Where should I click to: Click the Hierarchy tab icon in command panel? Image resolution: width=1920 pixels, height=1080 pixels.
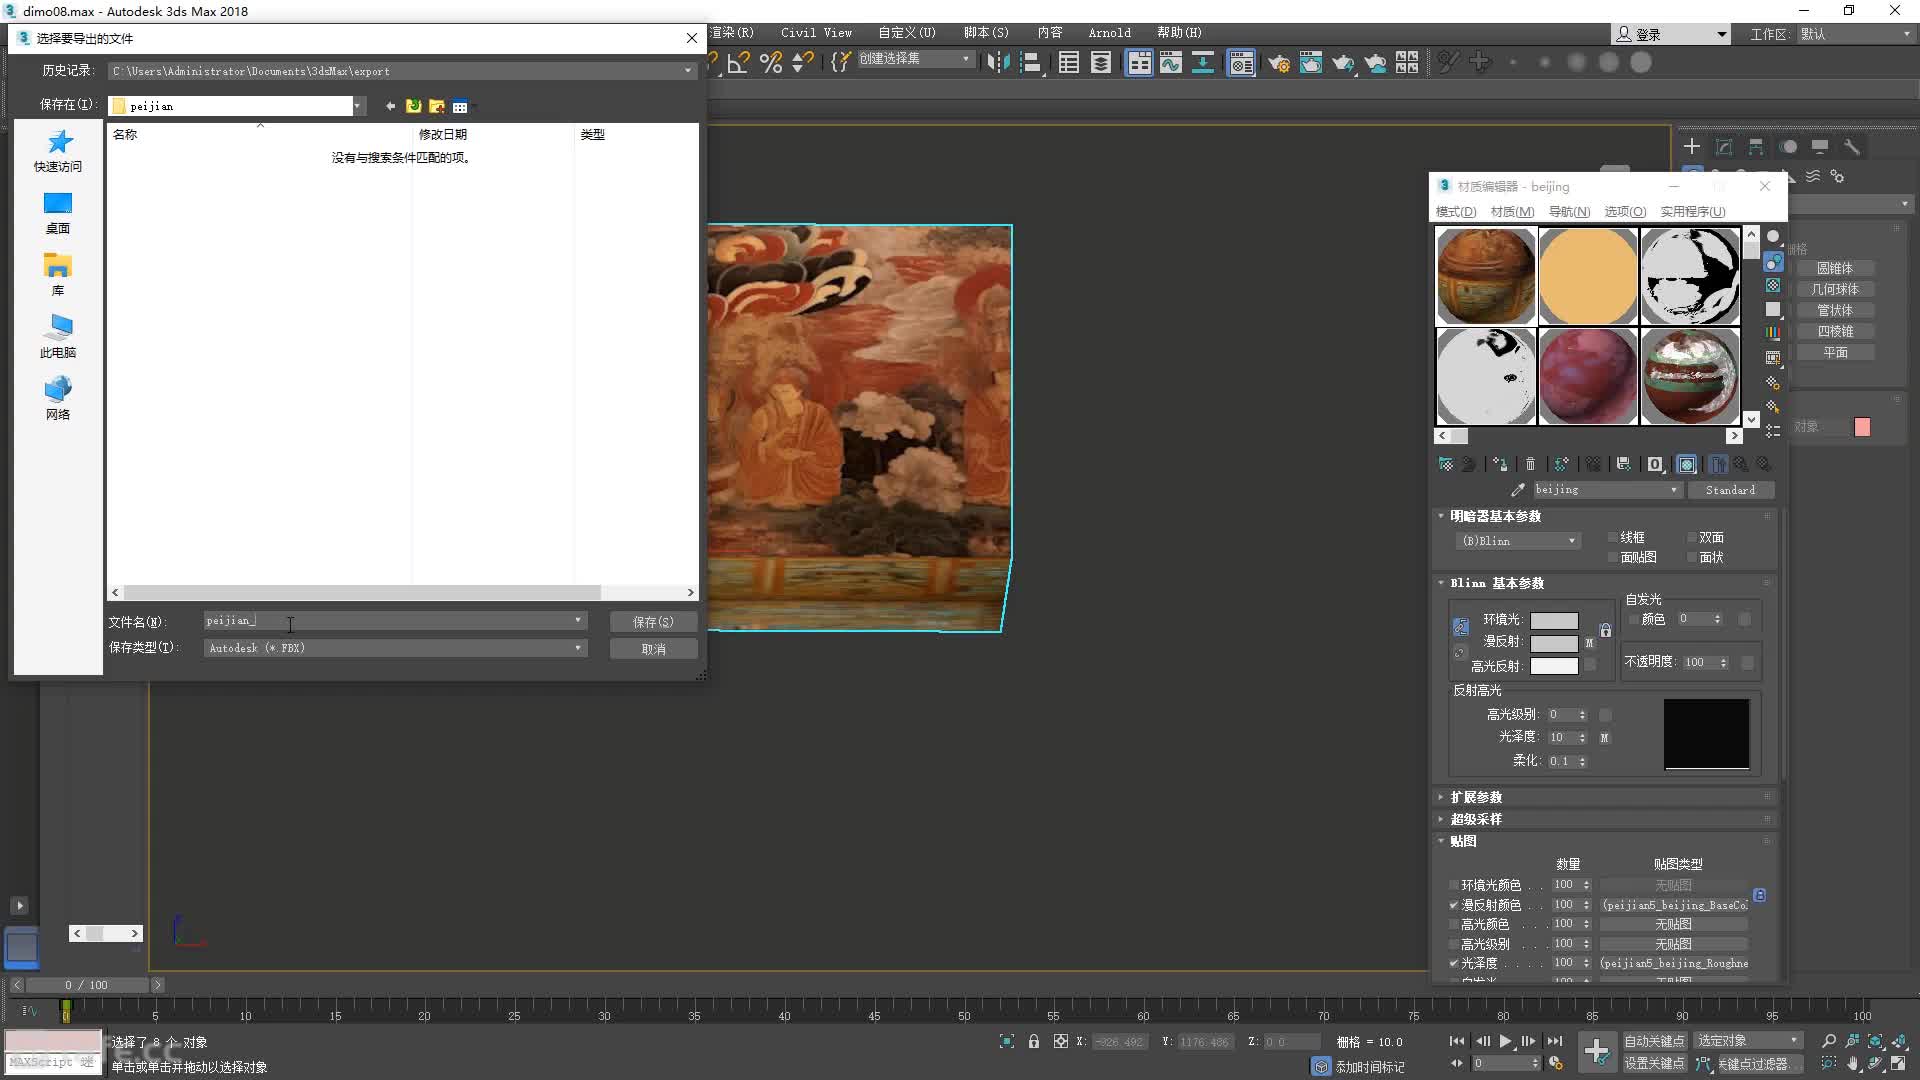coord(1756,147)
